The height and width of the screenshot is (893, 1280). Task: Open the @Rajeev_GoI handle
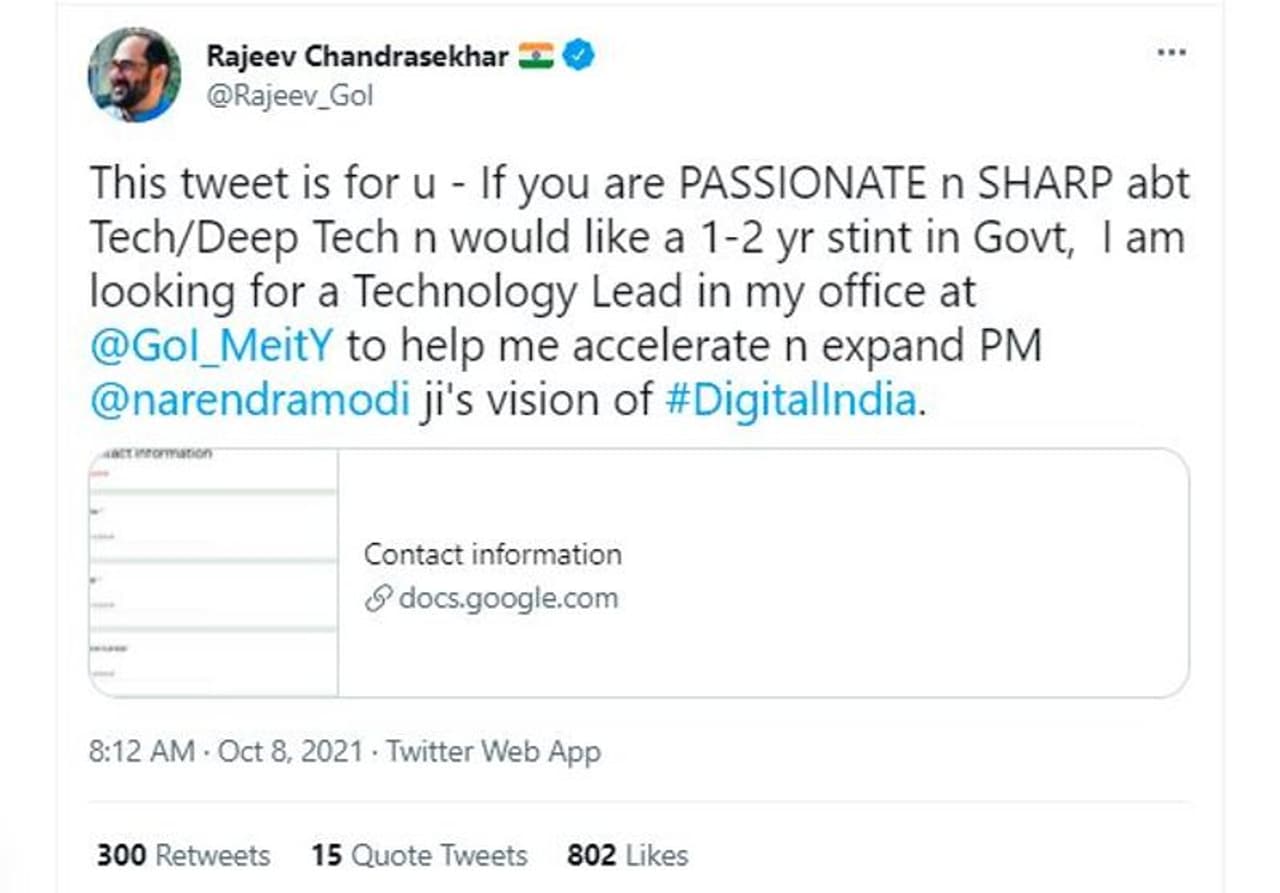[x=290, y=98]
